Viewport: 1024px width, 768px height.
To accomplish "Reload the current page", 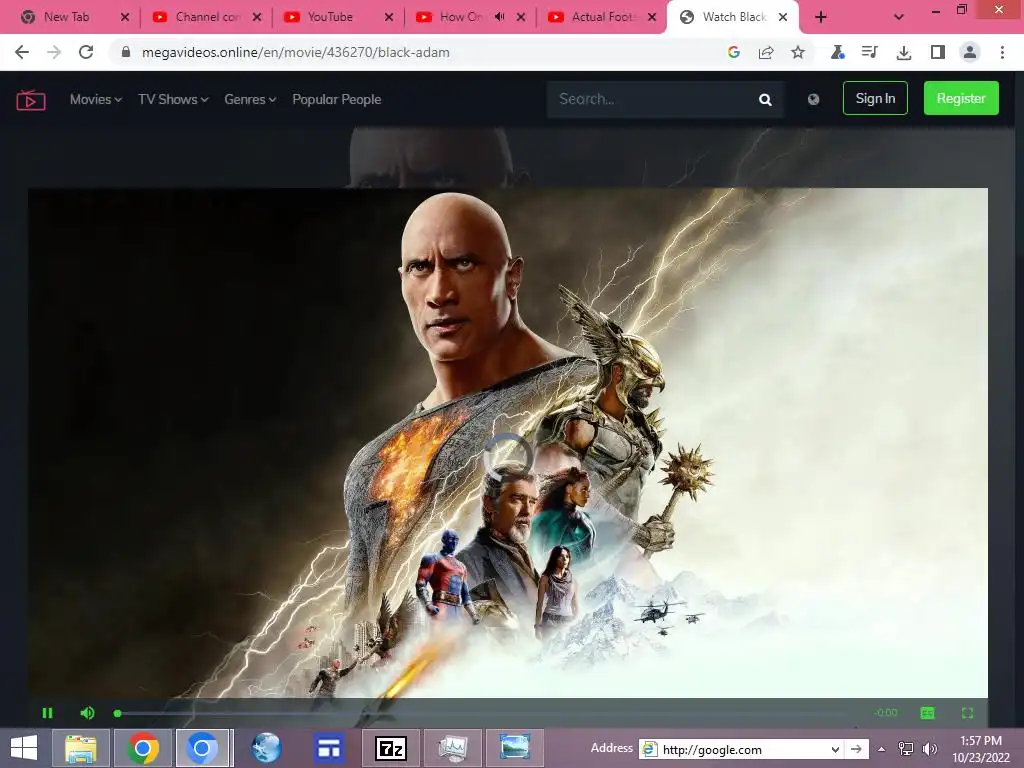I will click(86, 52).
